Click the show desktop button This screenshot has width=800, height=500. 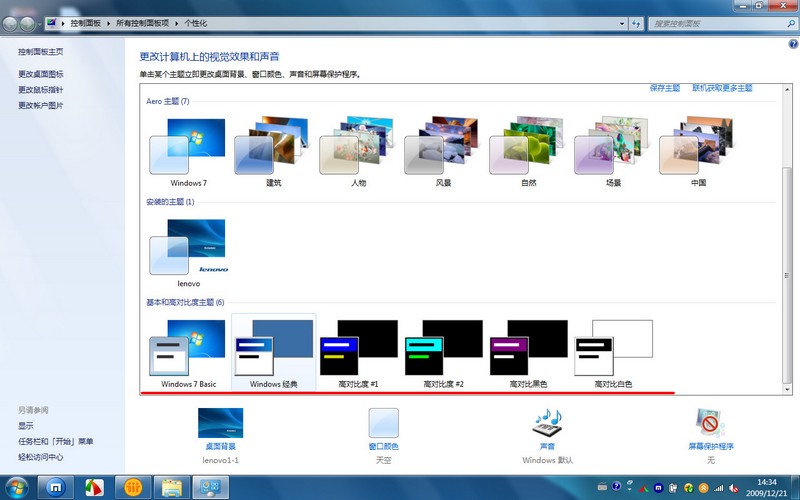[x=796, y=487]
